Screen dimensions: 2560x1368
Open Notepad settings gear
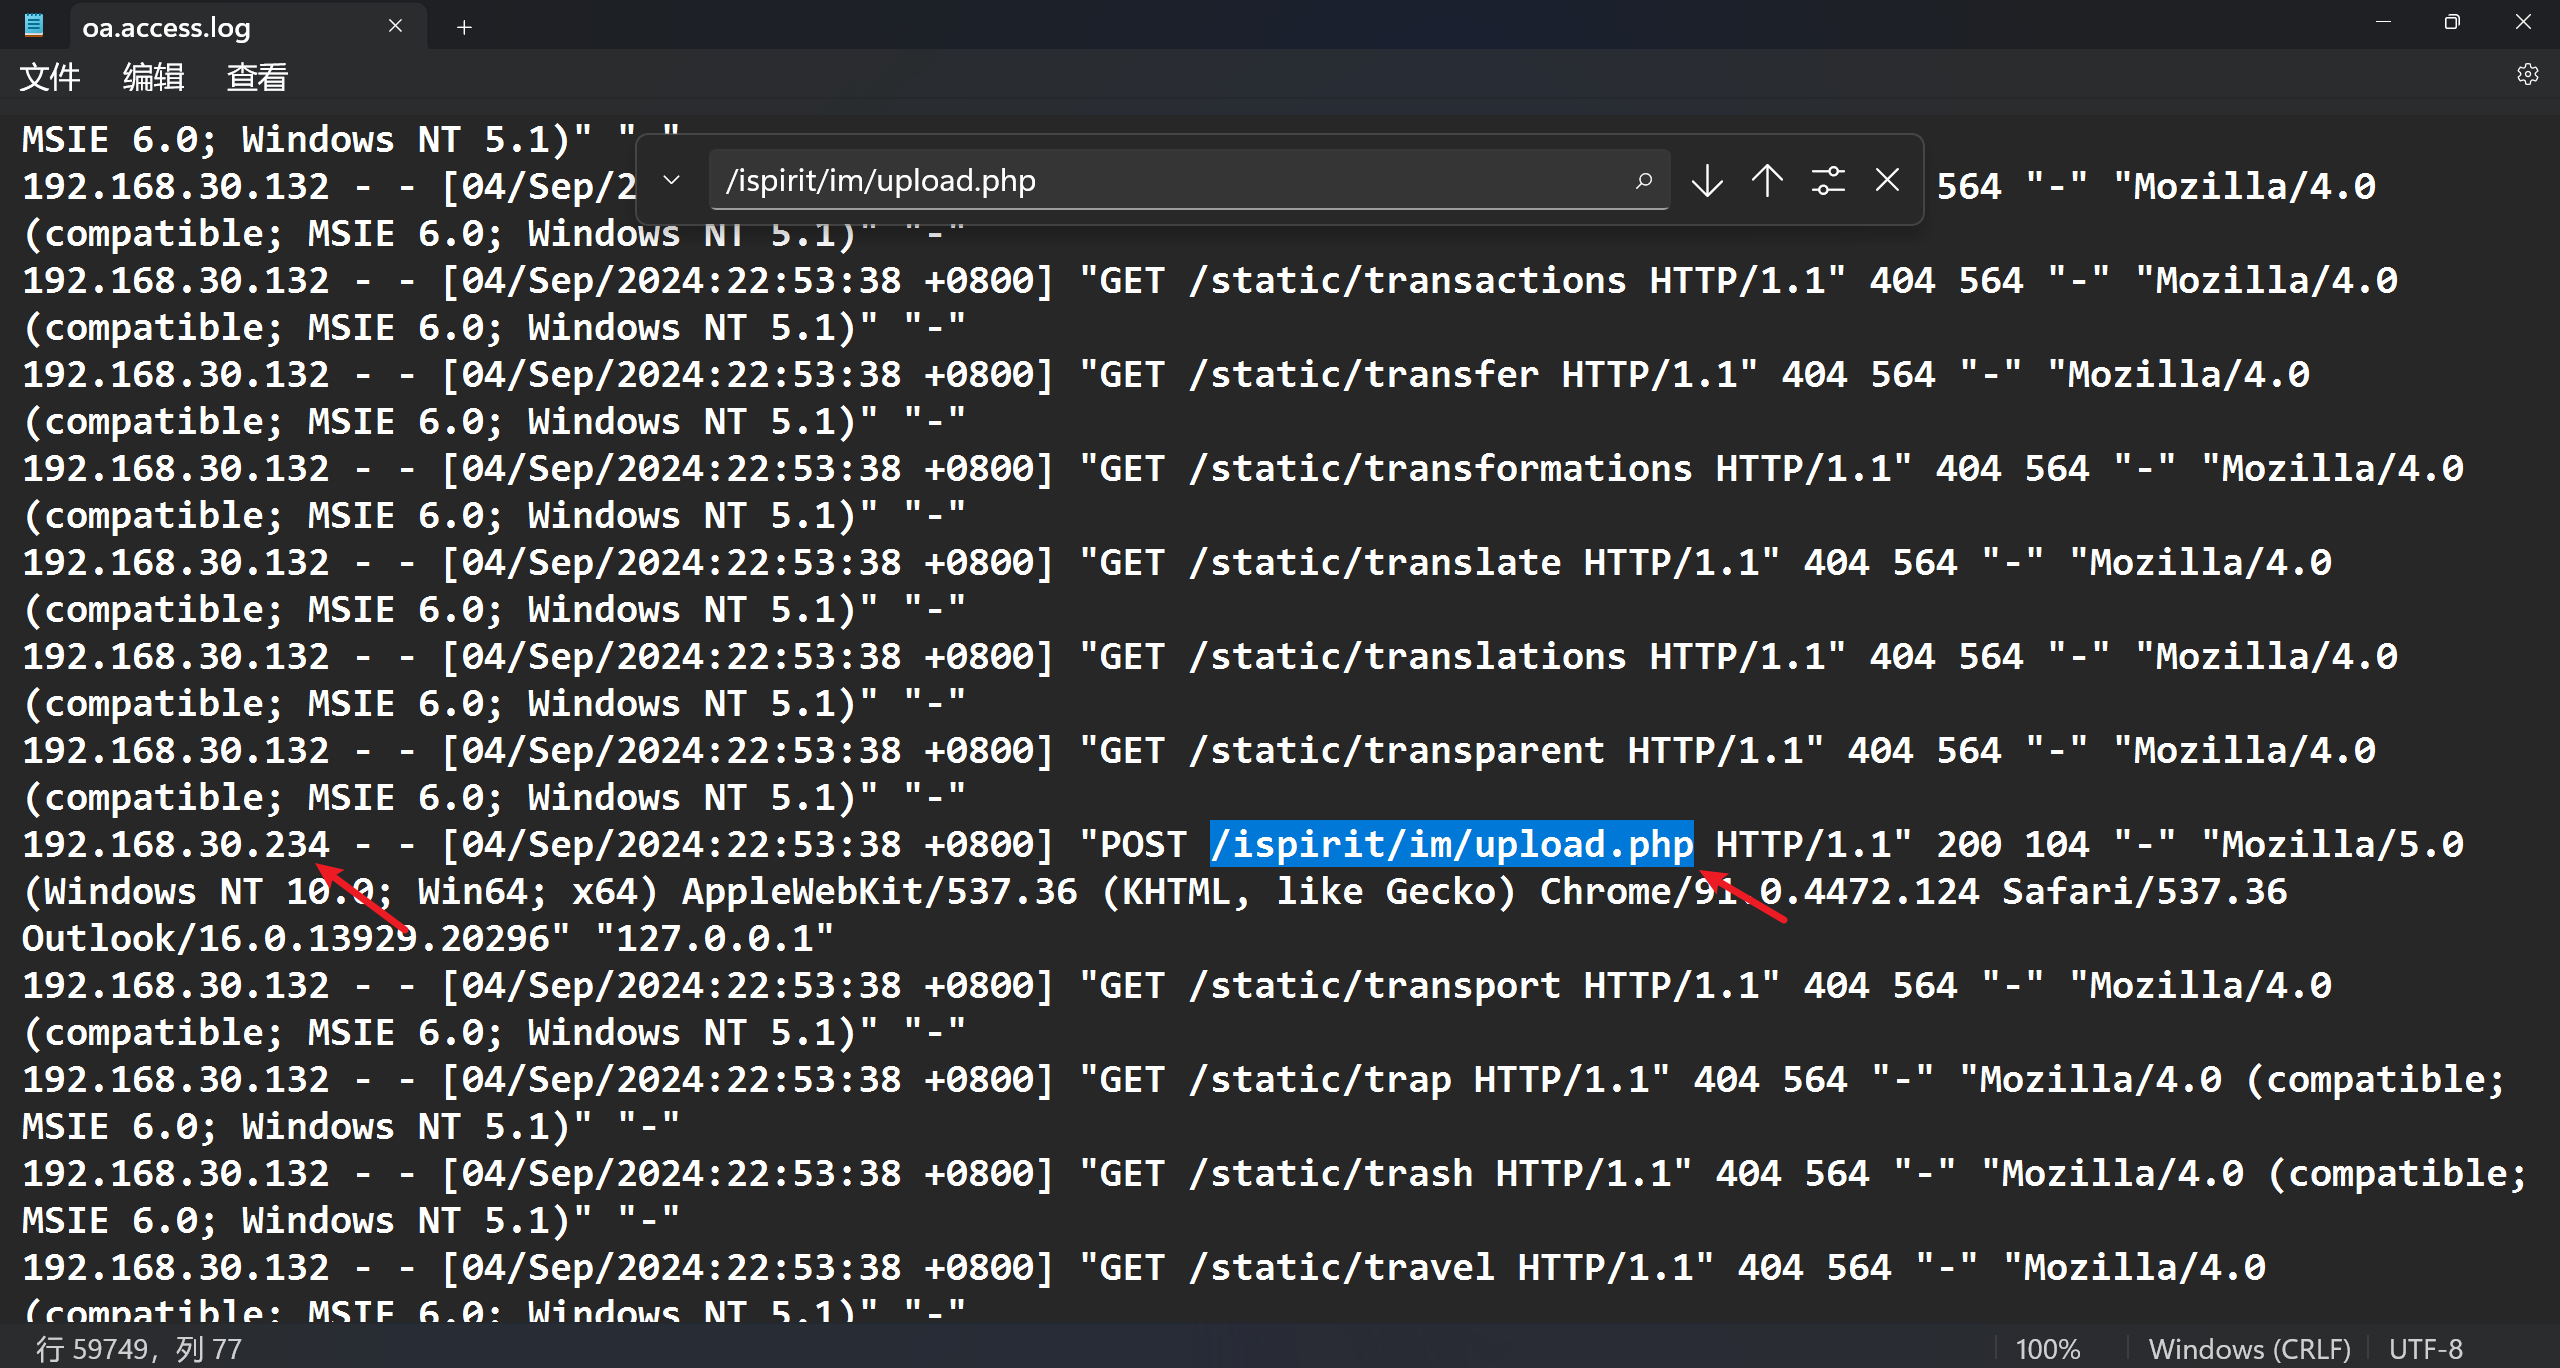coord(2527,75)
